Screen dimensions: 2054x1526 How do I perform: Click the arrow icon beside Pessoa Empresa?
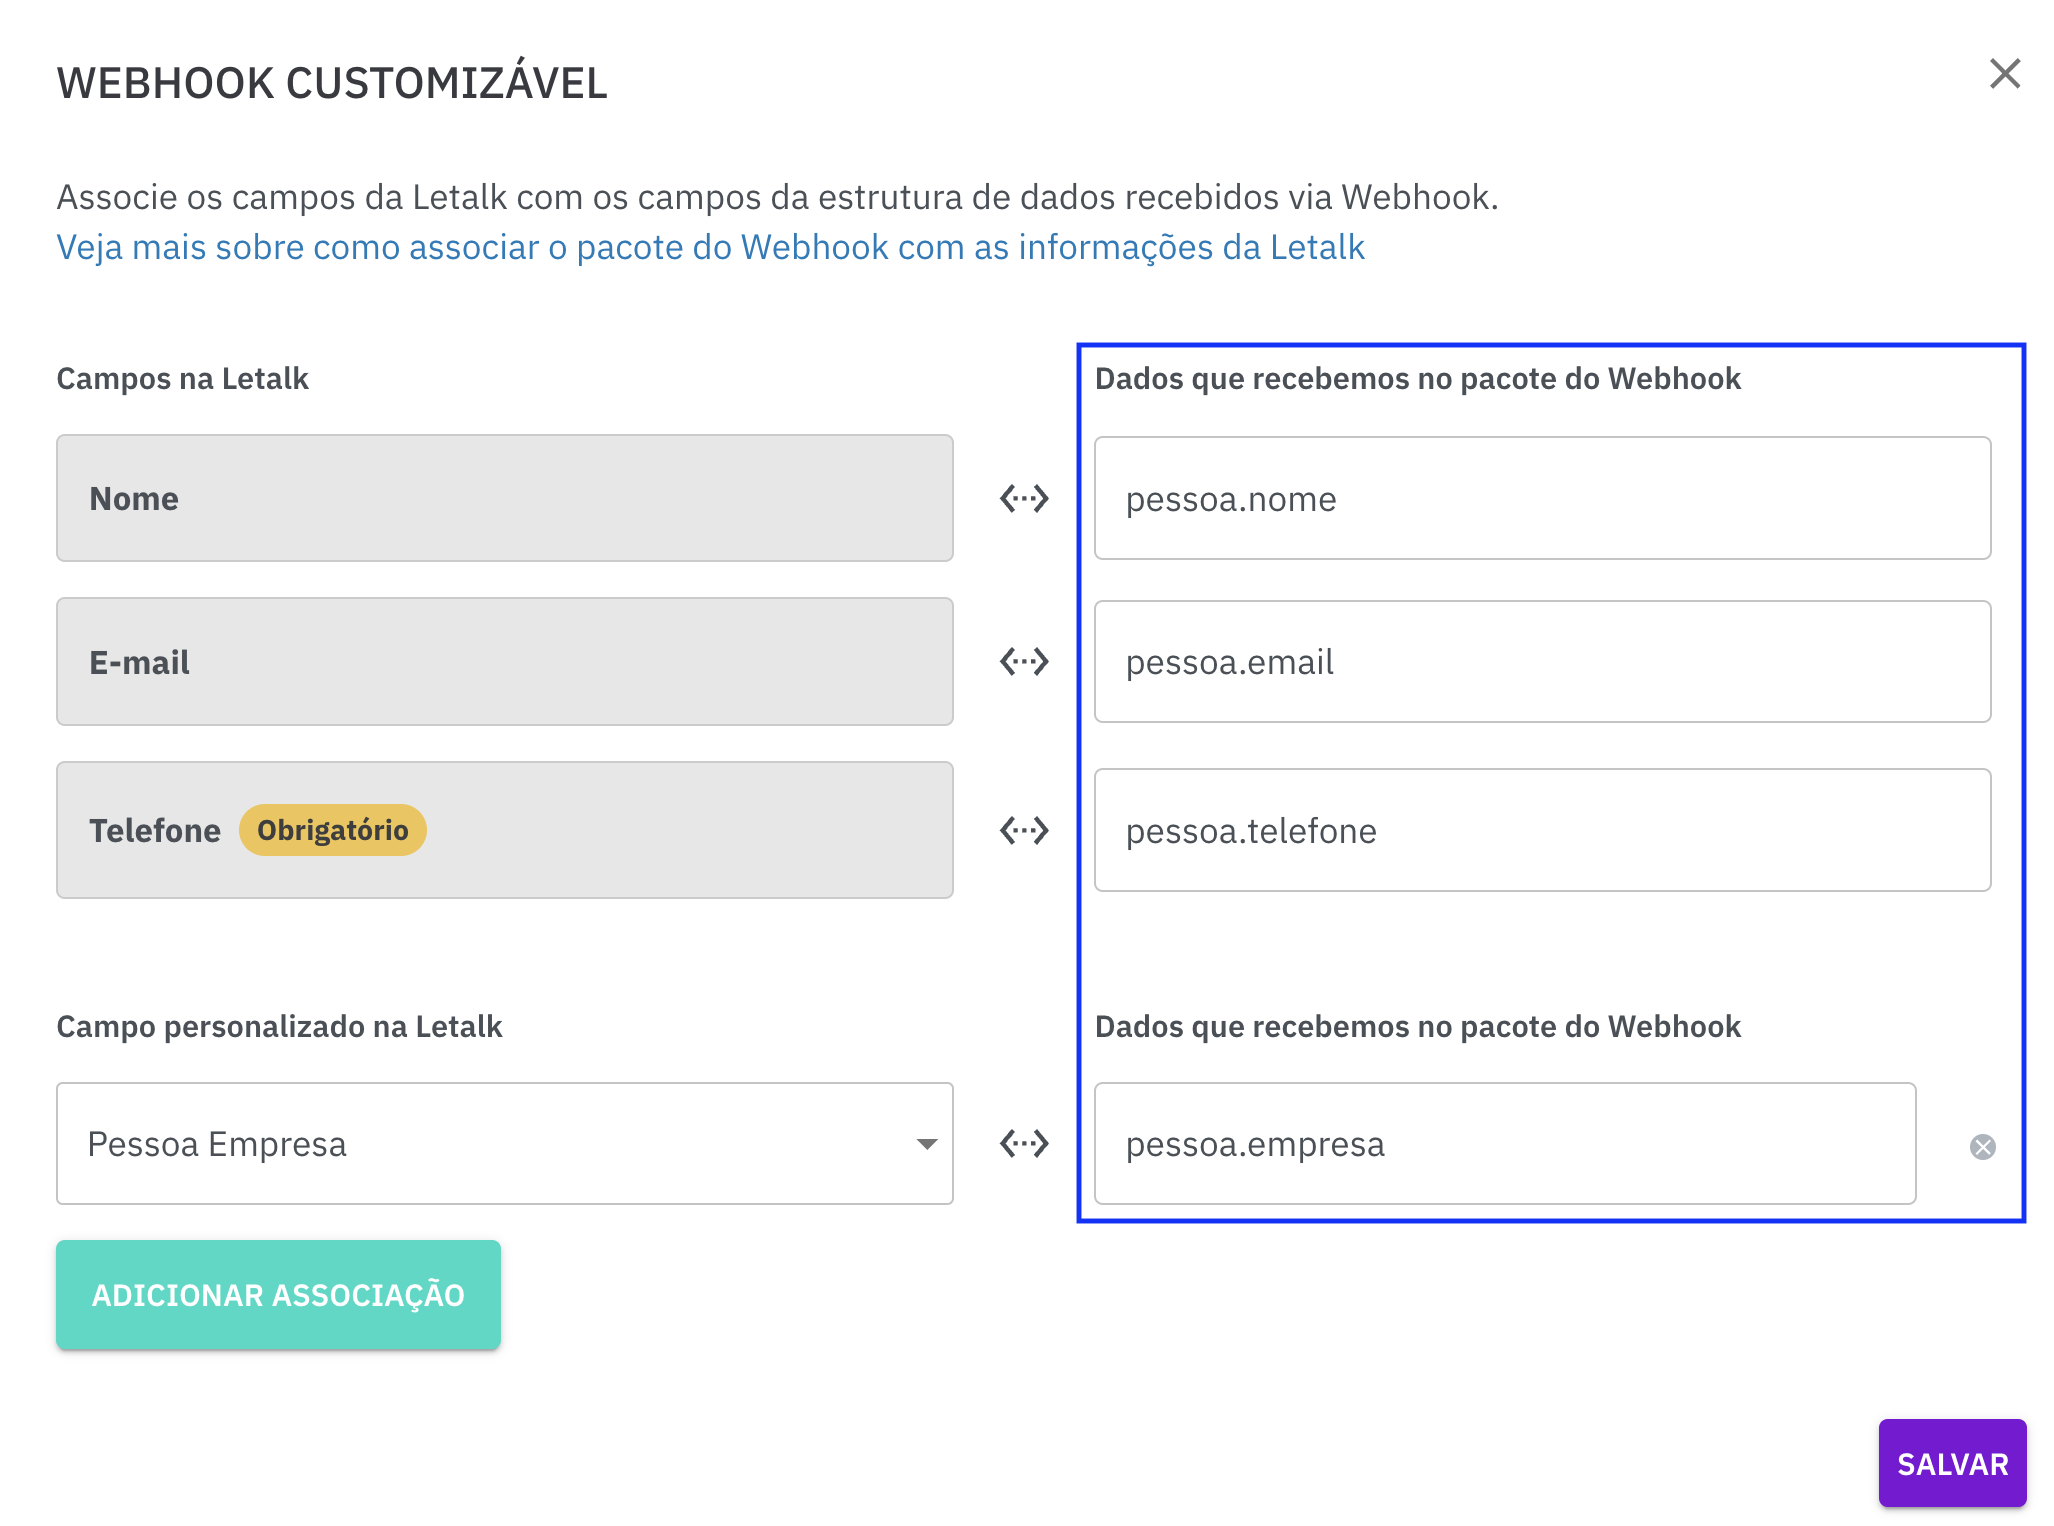point(1024,1143)
